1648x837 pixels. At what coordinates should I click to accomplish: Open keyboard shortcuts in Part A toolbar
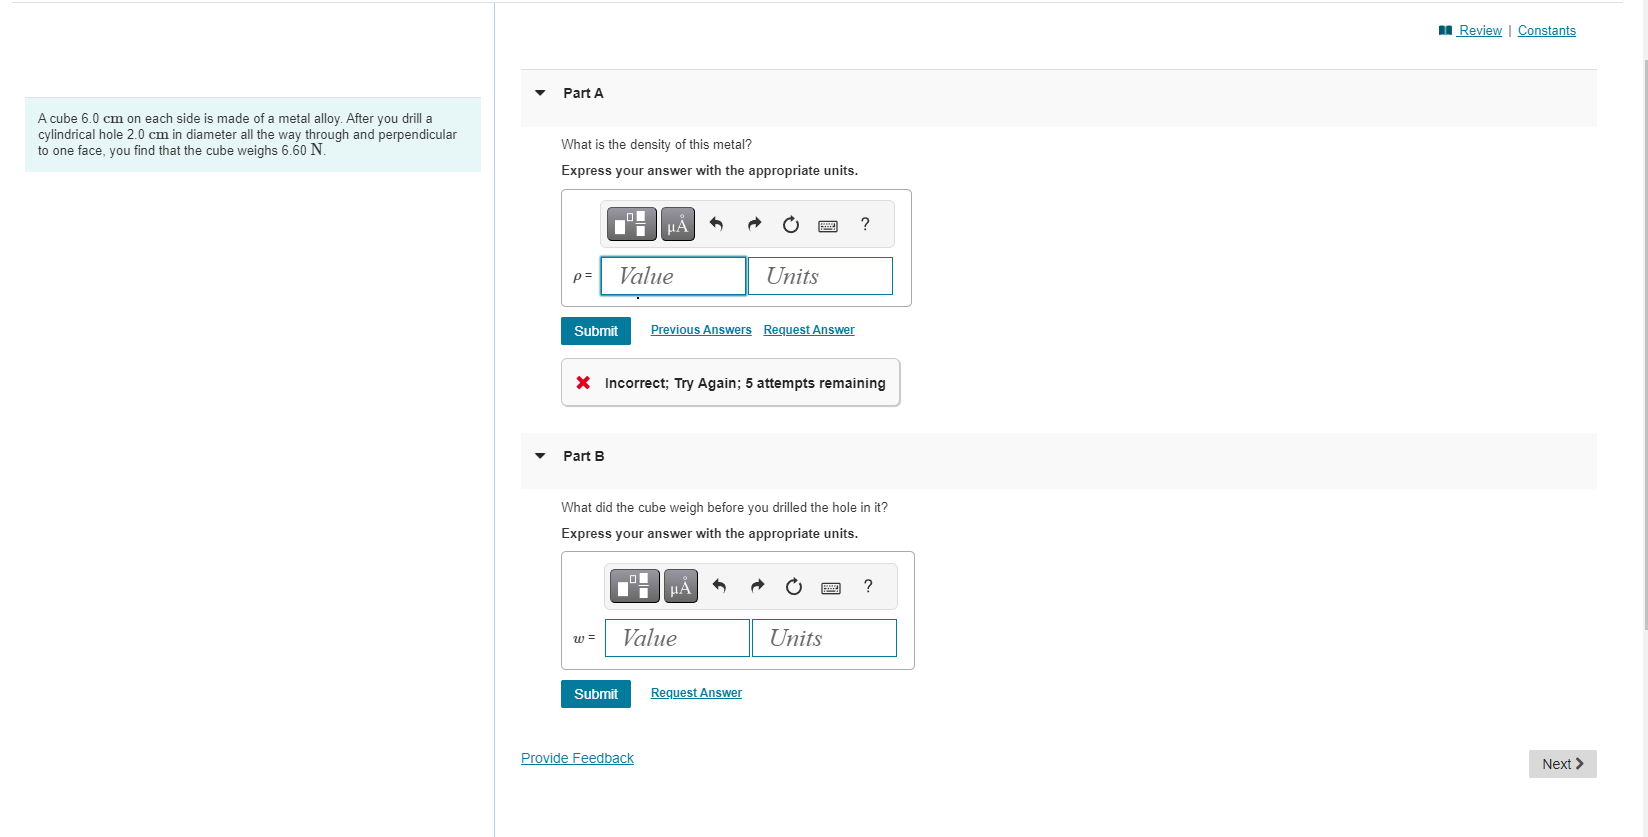pos(828,226)
